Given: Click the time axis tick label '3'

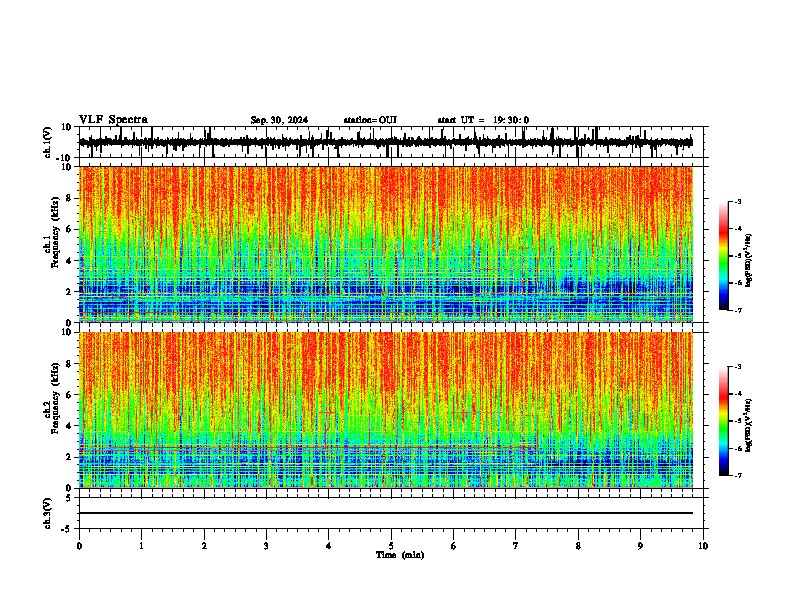Looking at the screenshot, I should tap(266, 546).
